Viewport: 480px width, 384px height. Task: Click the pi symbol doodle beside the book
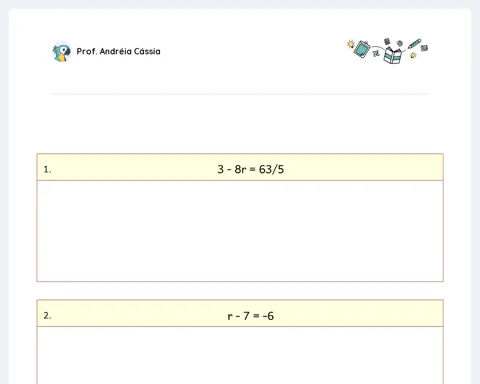coord(376,53)
